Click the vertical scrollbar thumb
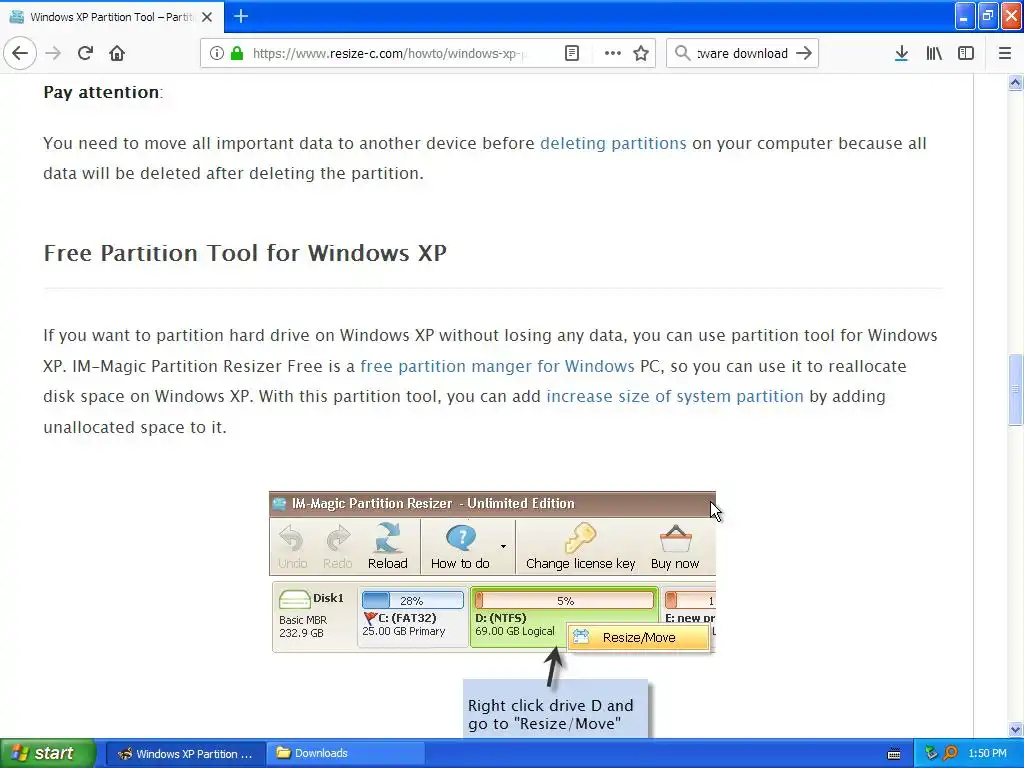The width and height of the screenshot is (1024, 768). (1015, 390)
